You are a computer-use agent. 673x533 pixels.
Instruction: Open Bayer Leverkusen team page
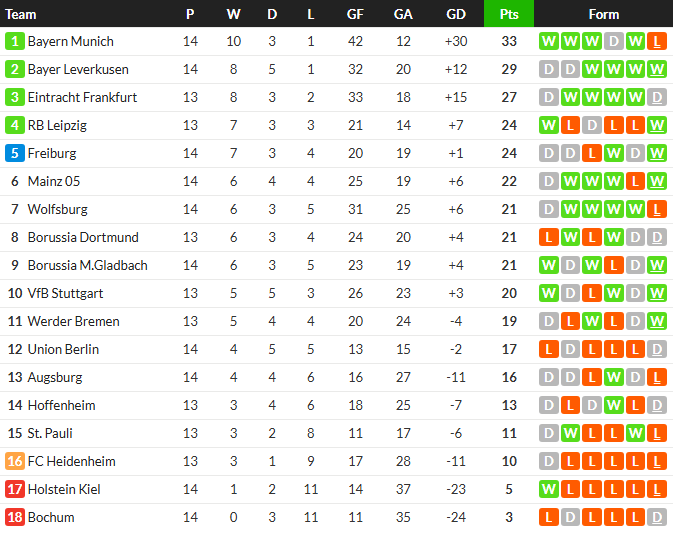point(78,69)
